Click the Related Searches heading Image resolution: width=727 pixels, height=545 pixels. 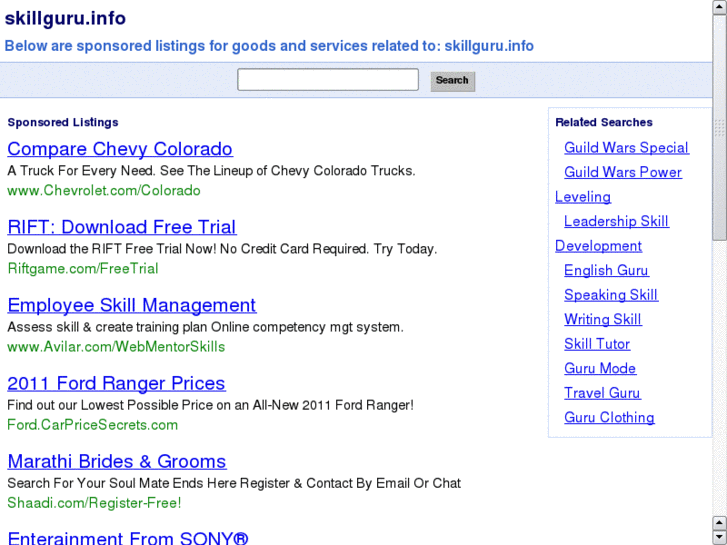604,122
